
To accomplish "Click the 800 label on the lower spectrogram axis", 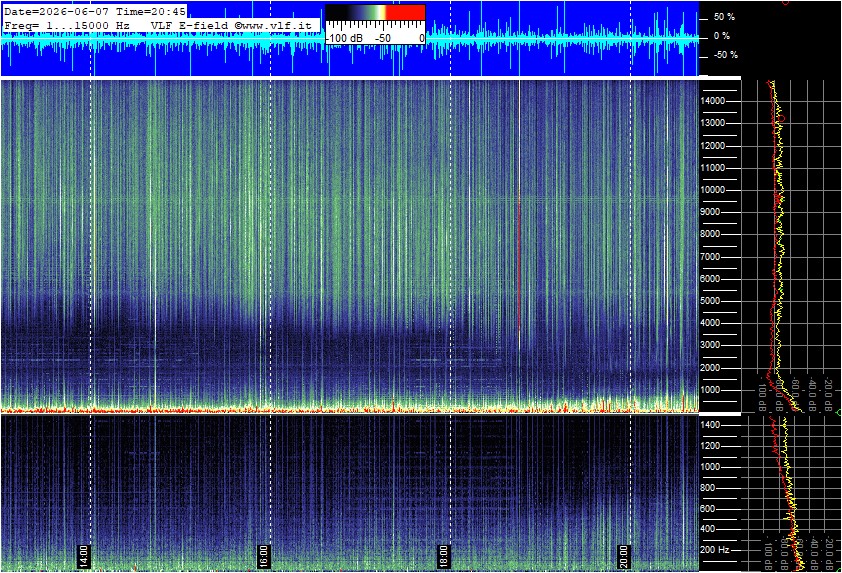I will 708,488.
